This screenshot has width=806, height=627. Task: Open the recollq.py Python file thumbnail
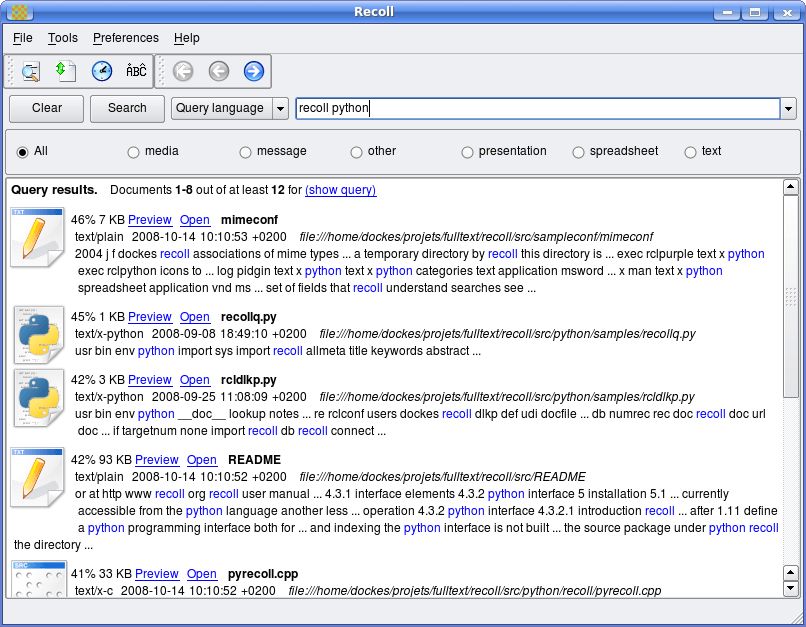[x=37, y=335]
